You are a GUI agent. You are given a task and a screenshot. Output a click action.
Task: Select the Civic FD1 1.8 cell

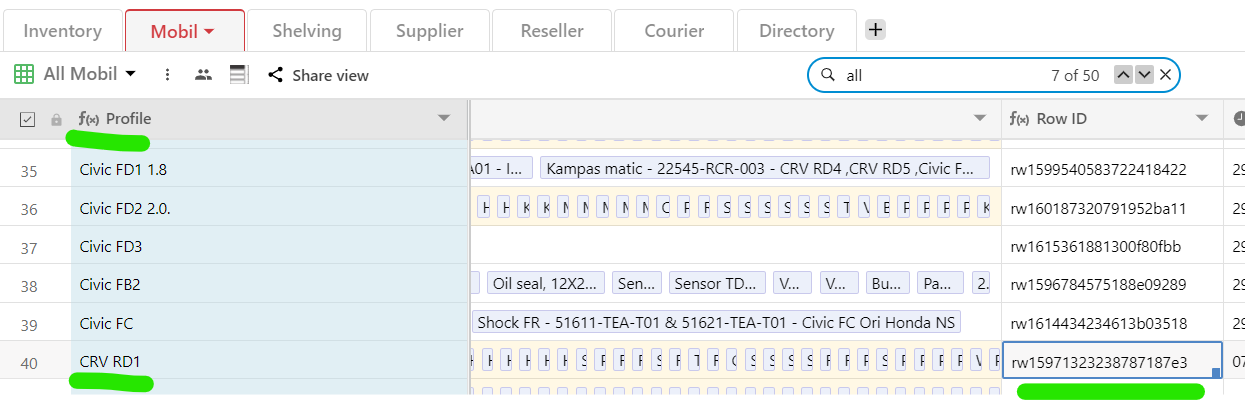tap(269, 169)
